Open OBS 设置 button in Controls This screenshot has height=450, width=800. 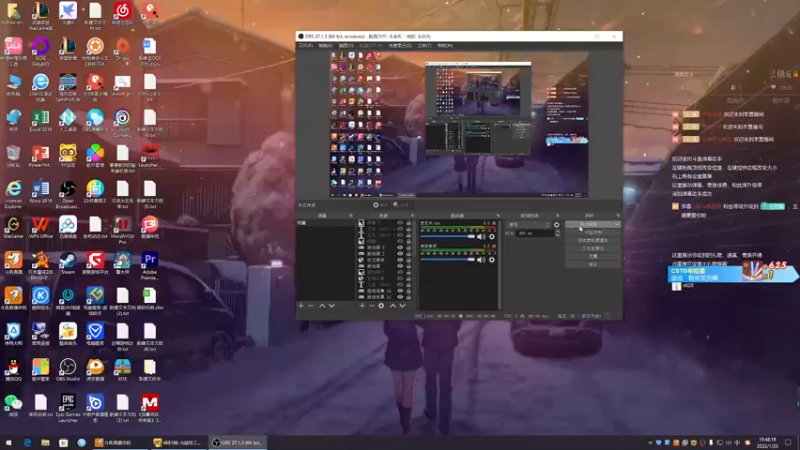(x=593, y=256)
